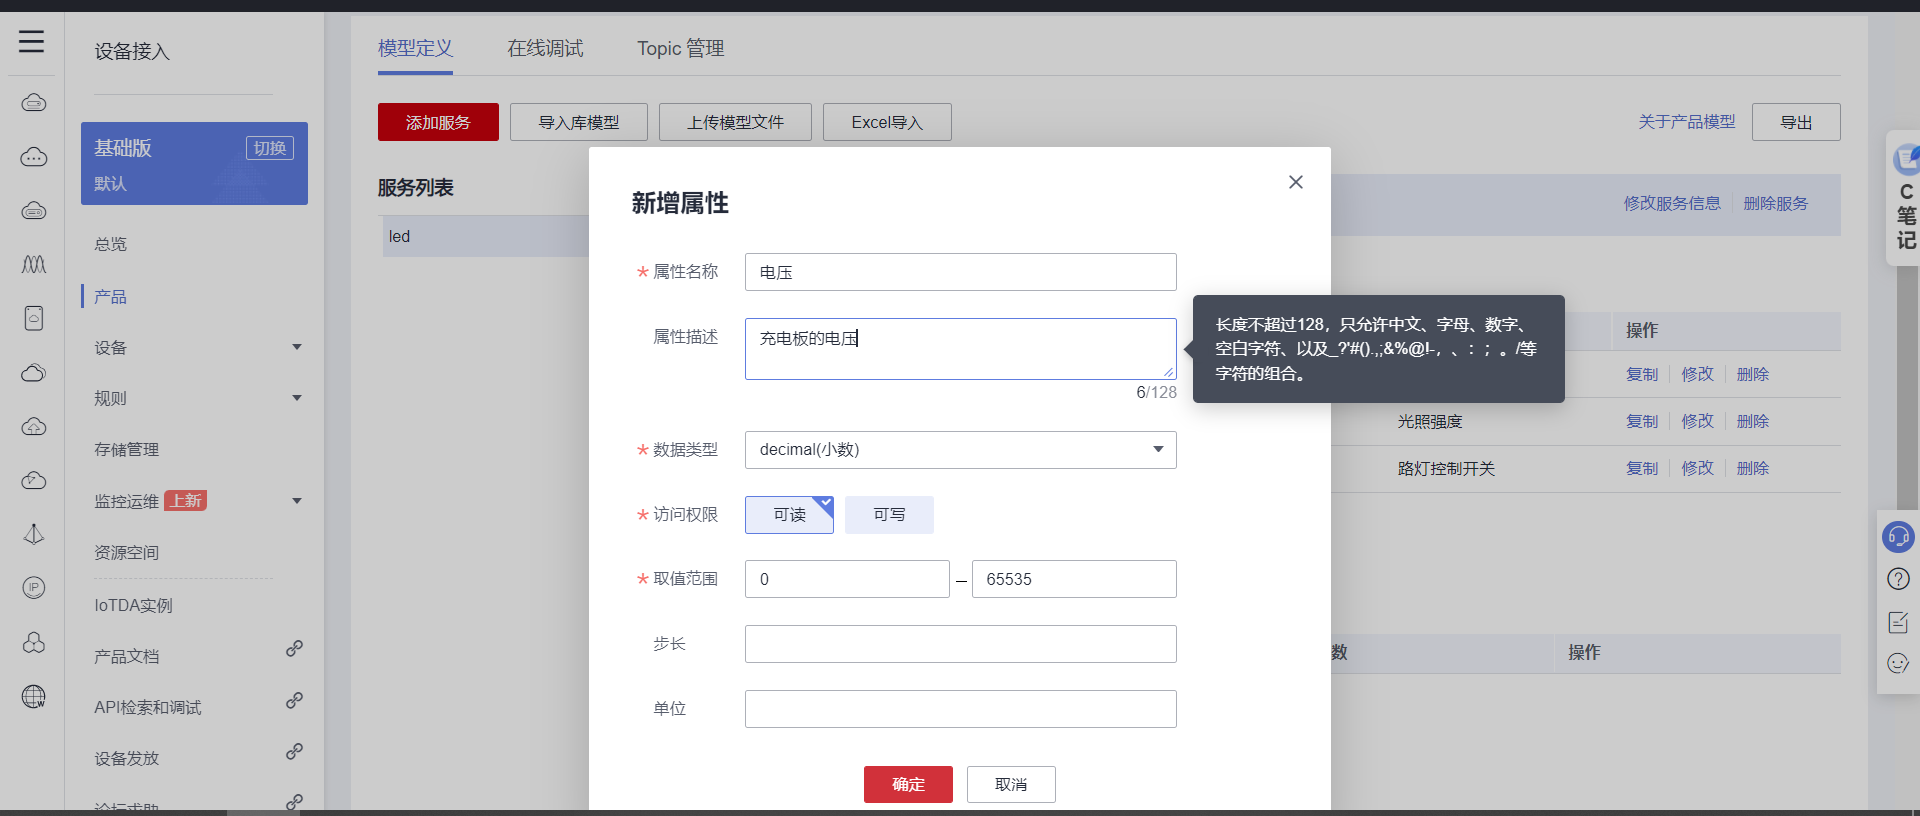Click the Excel导入 button
This screenshot has height=816, width=1920.
pyautogui.click(x=887, y=122)
